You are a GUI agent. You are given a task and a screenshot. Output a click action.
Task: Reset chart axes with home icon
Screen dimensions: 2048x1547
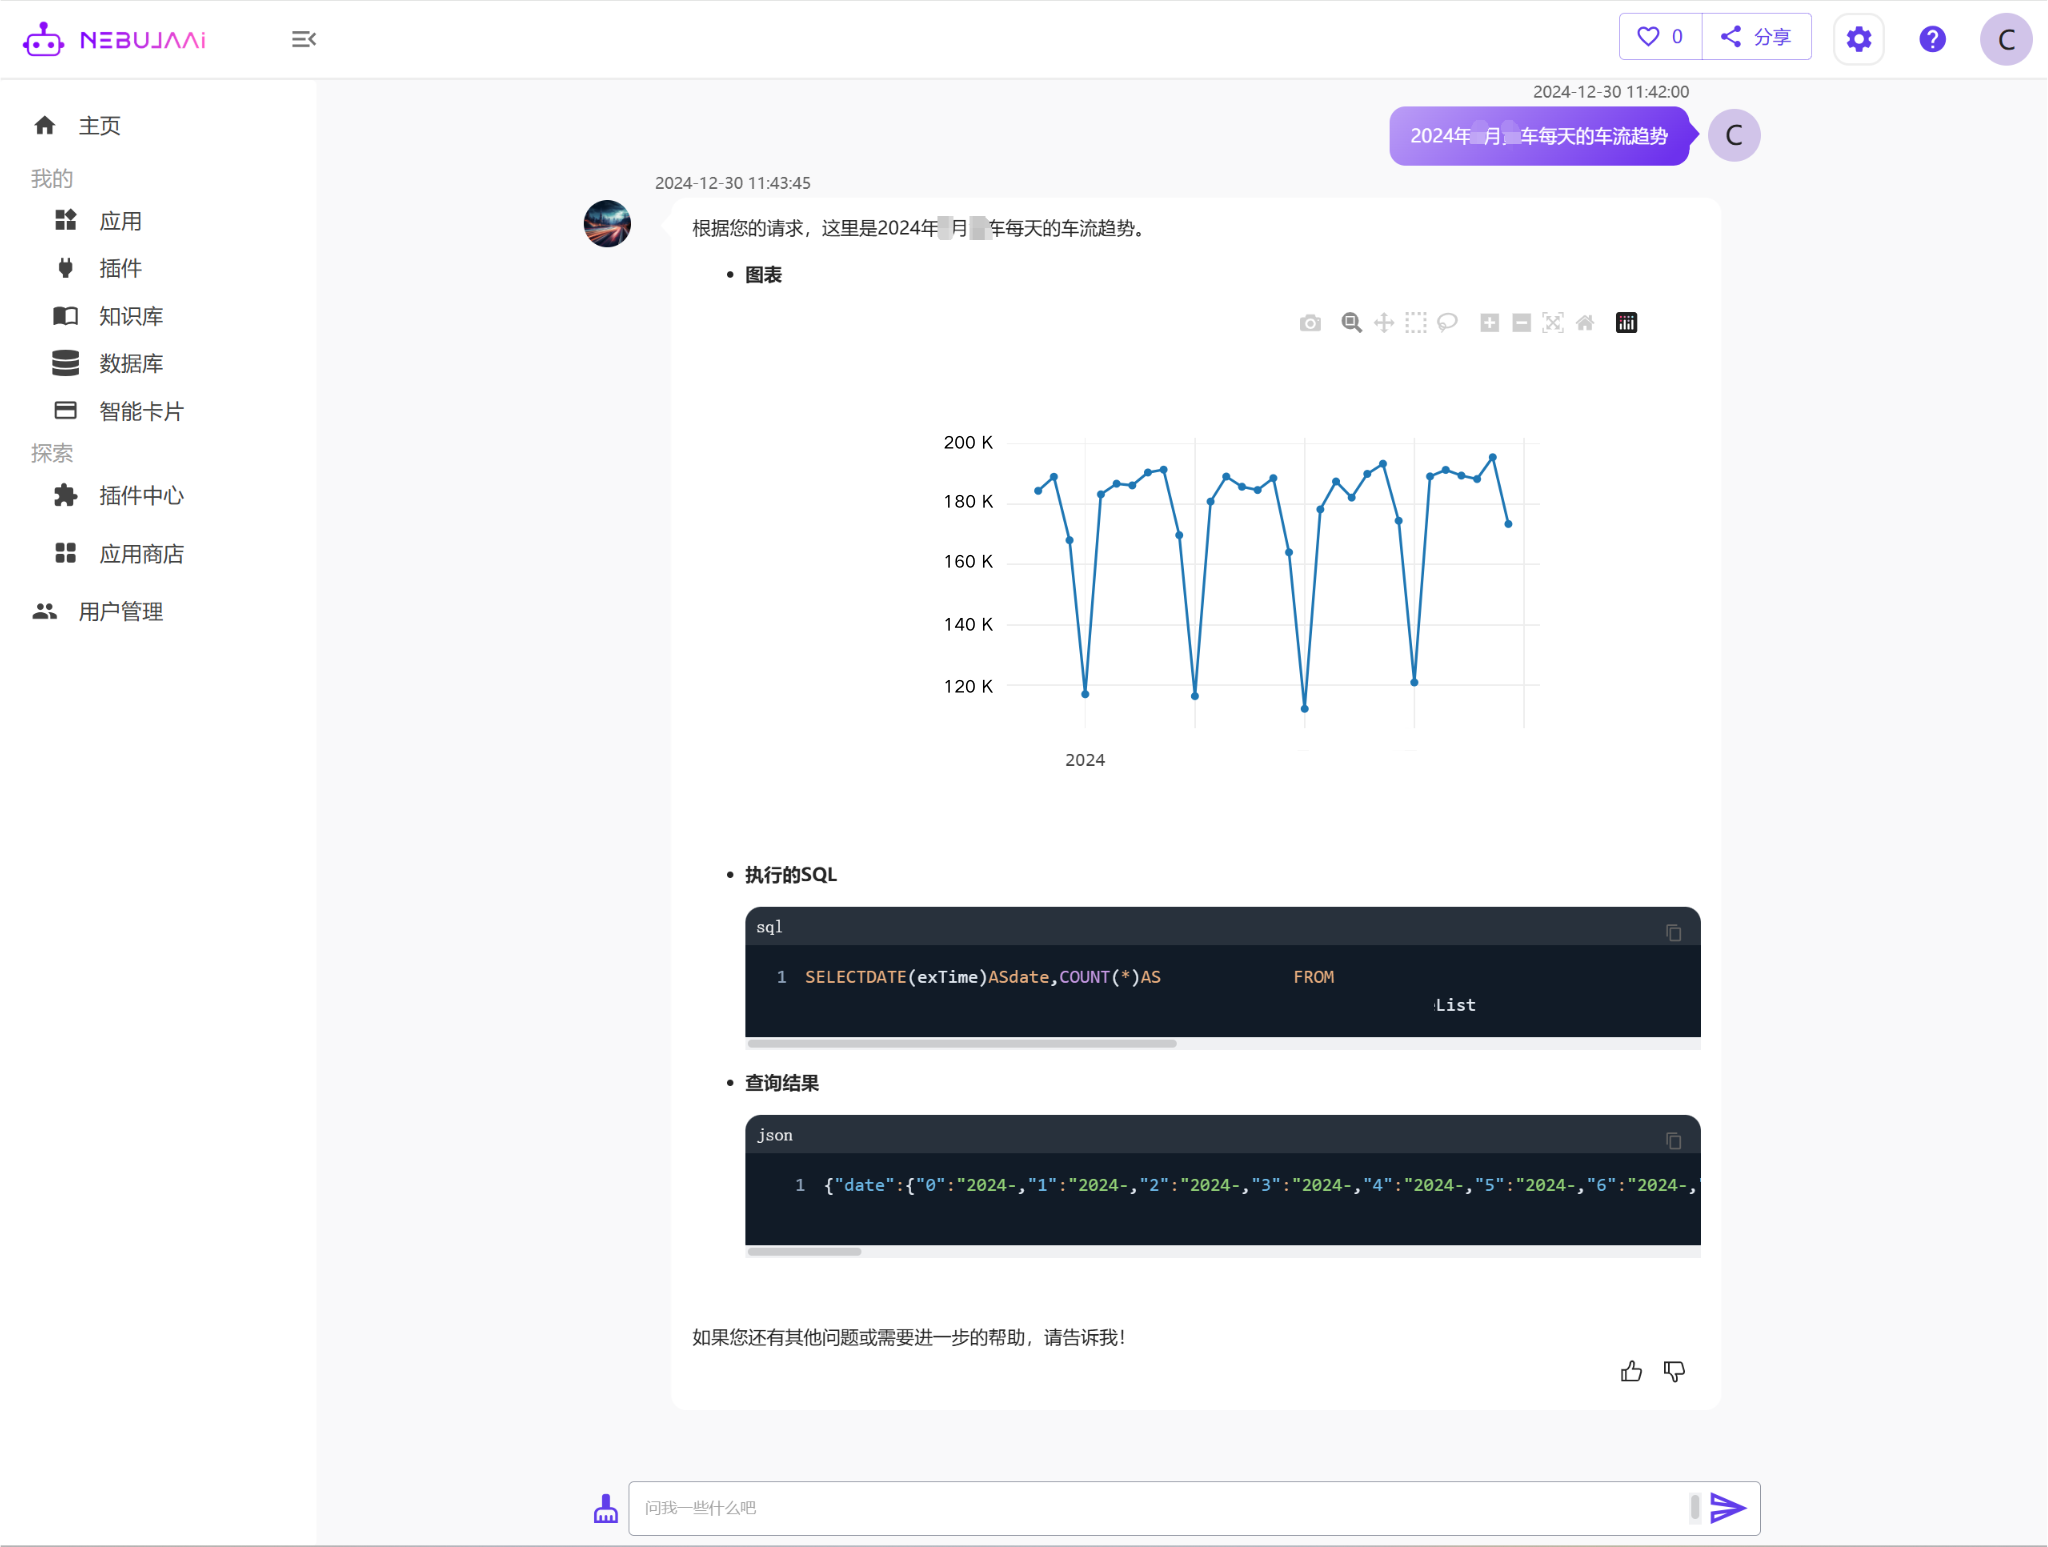point(1585,323)
